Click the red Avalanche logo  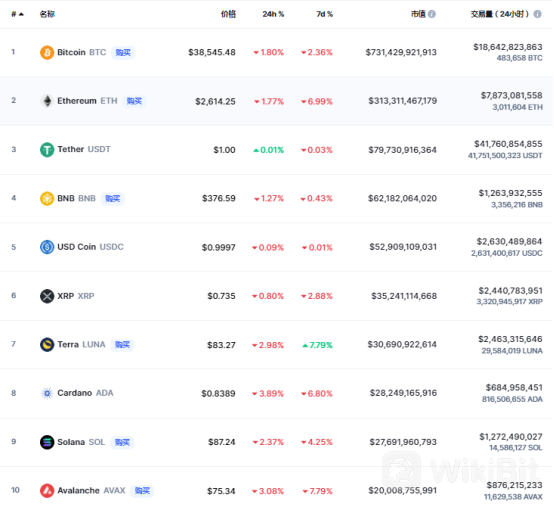[x=47, y=490]
